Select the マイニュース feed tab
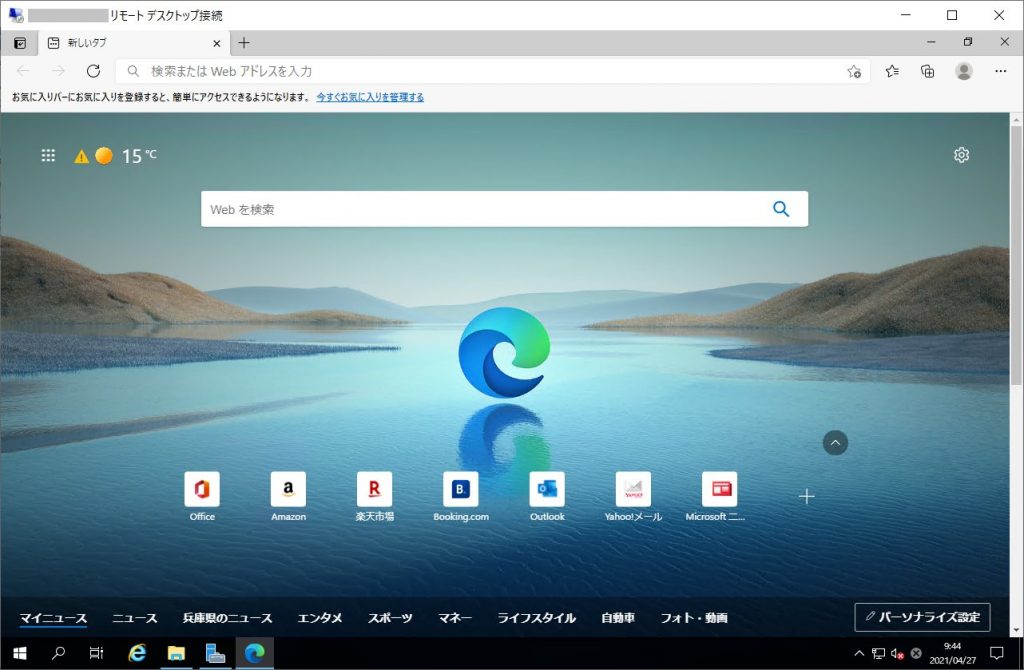1024x670 pixels. [53, 618]
